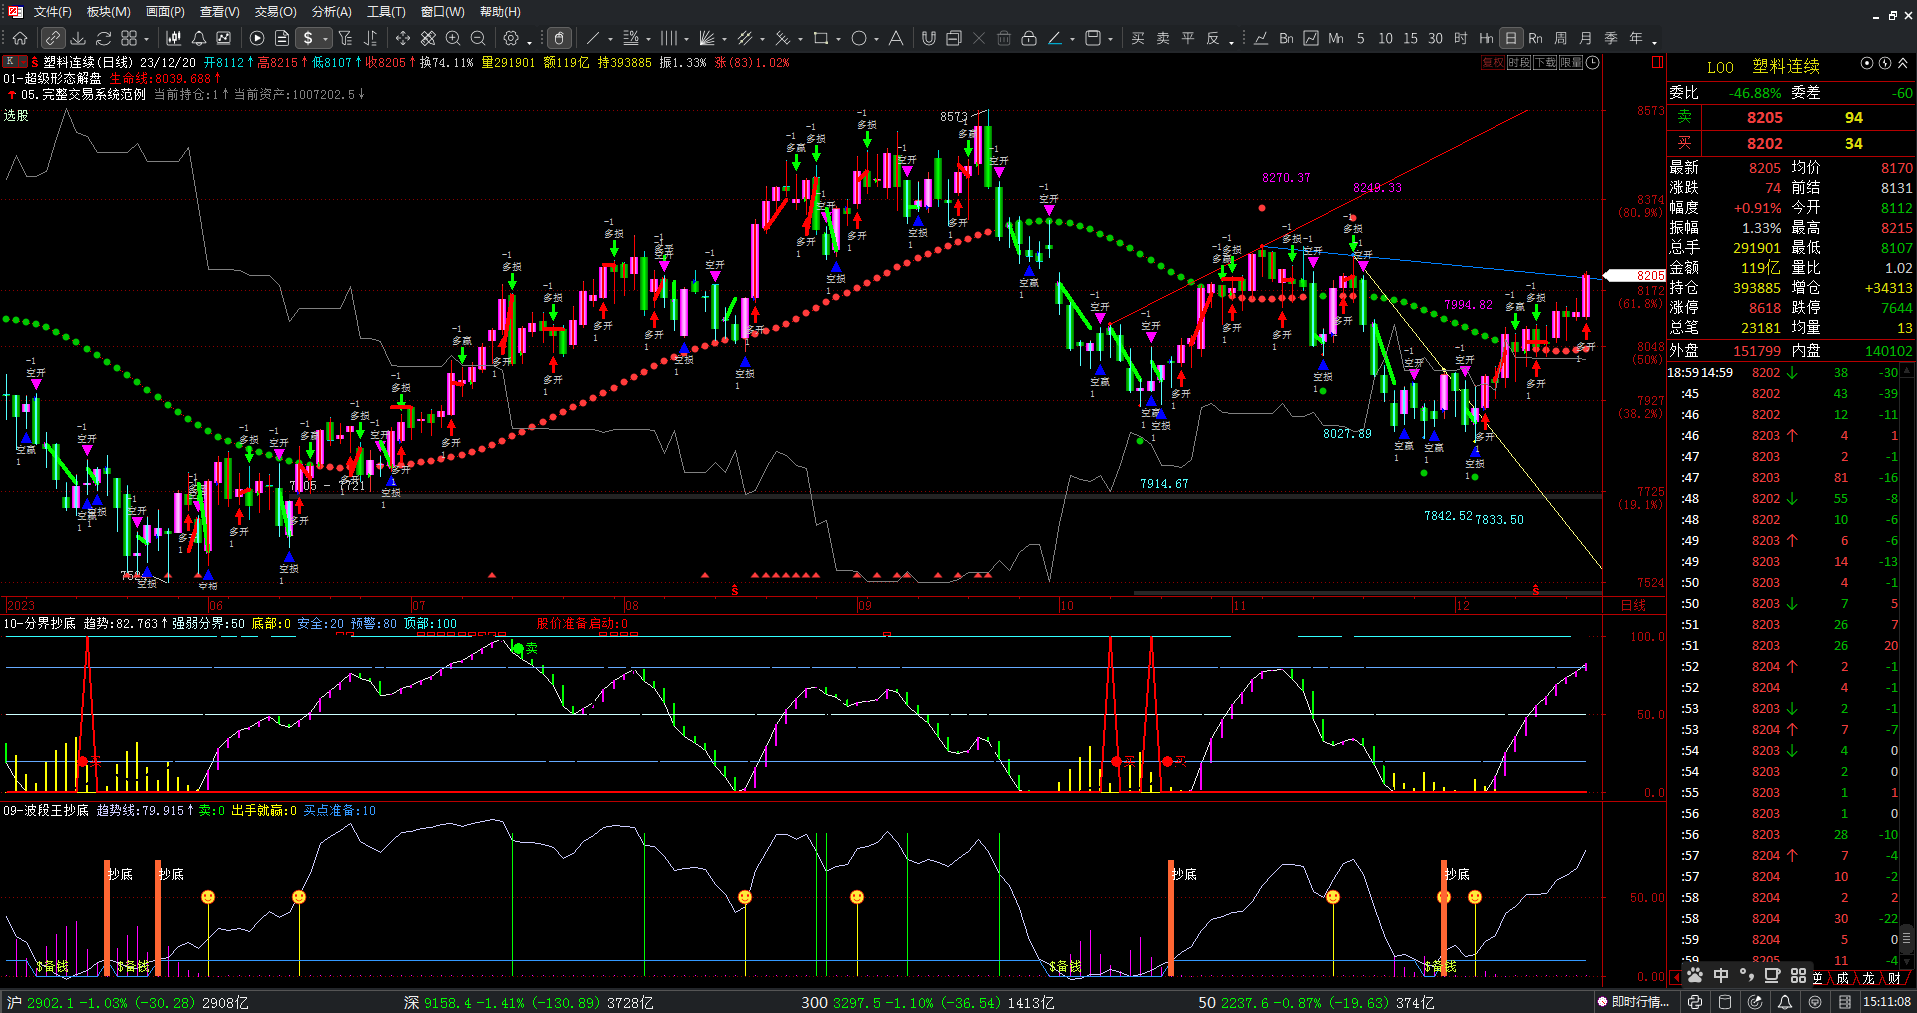Viewport: 1917px width, 1013px height.
Task: Click the 买 buy button
Action: 1138,38
